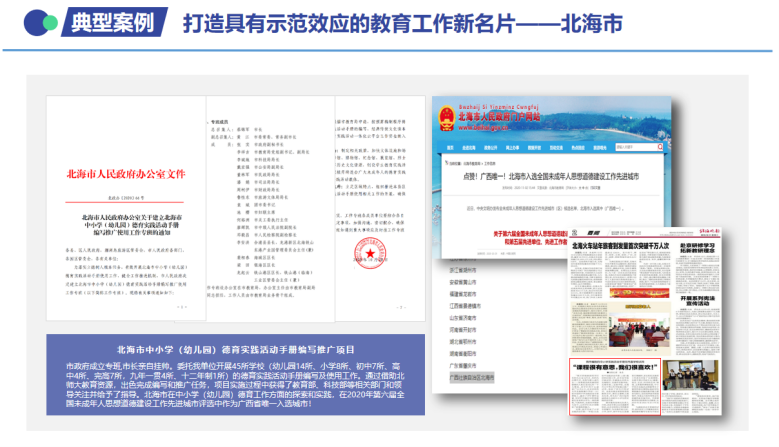Select 浙江省湖州市 in the city list
Image resolution: width=779 pixels, height=447 pixels.
(x=463, y=270)
